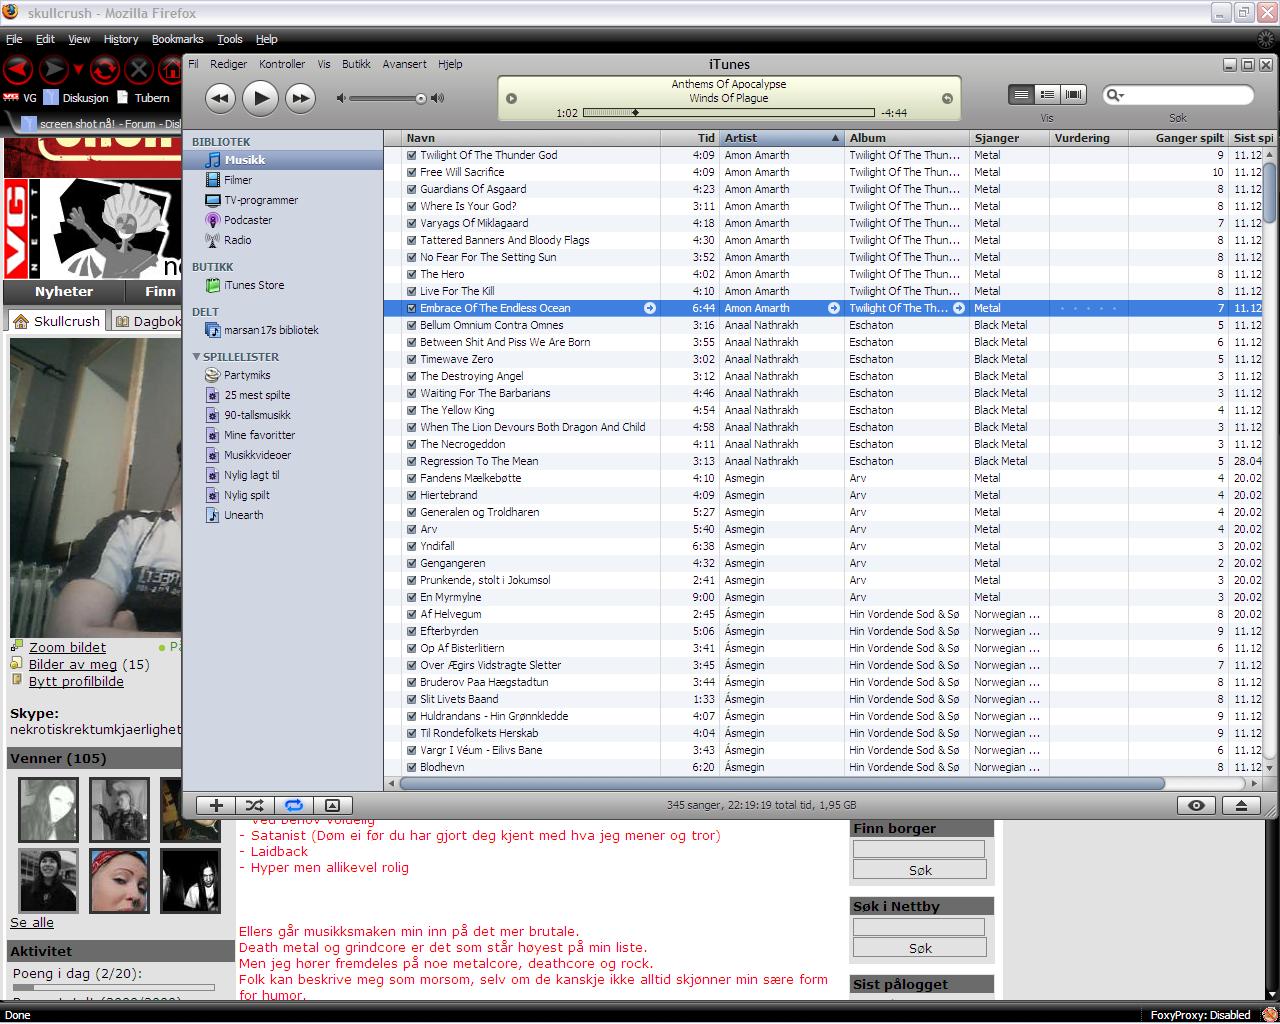
Task: Uncheck The Yellow King song
Action: (x=411, y=410)
